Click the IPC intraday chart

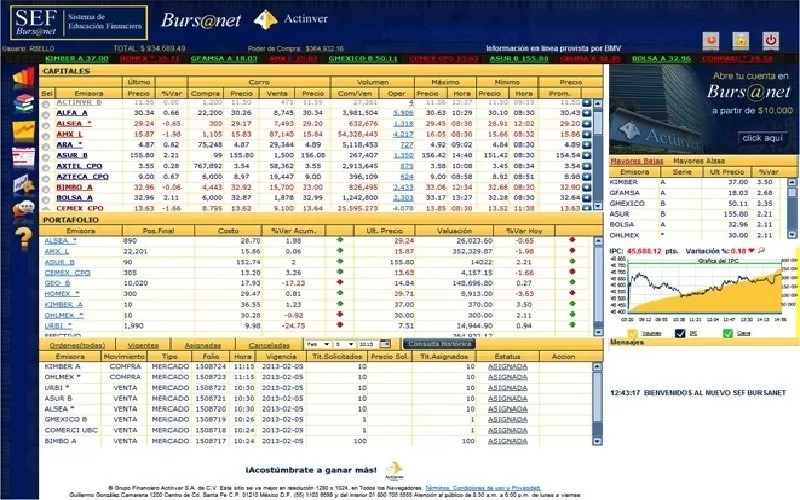[704, 286]
